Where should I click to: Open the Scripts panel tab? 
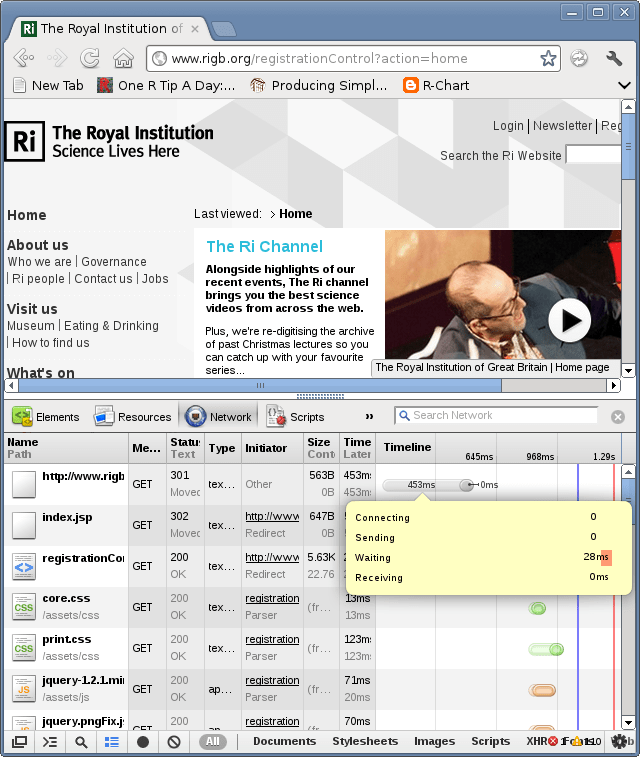coord(295,417)
